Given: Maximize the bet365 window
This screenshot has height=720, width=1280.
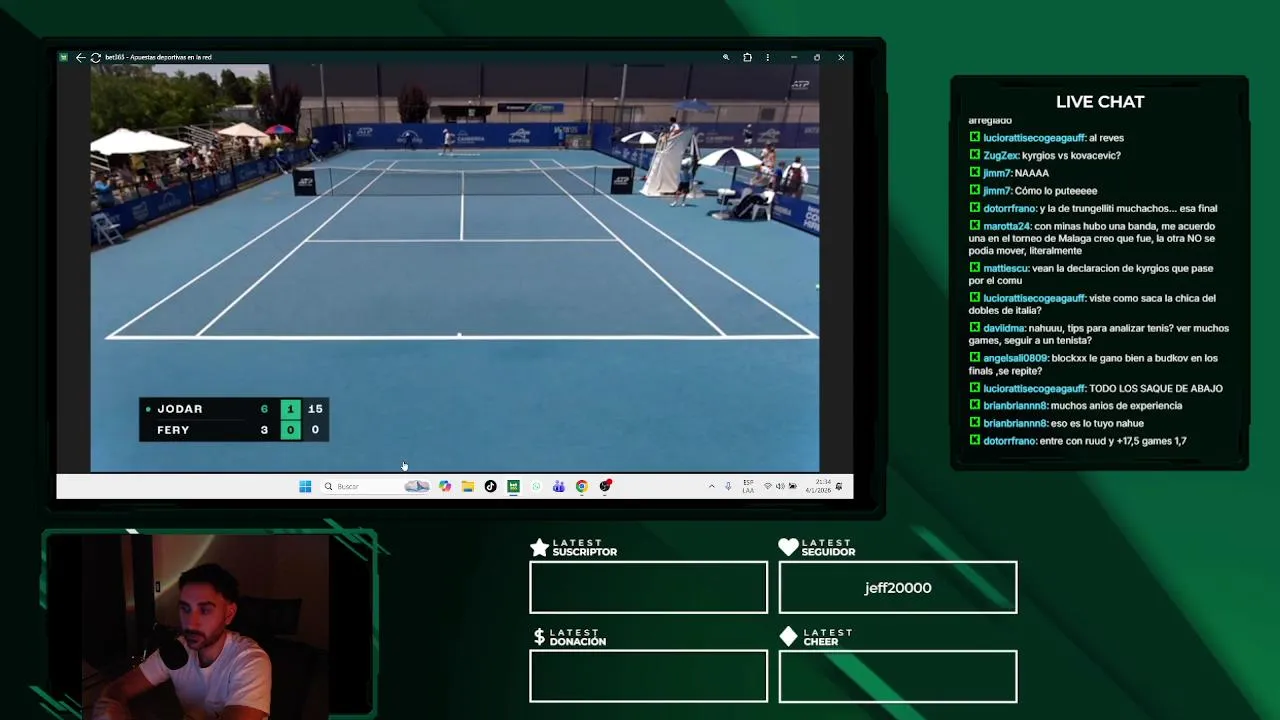Looking at the screenshot, I should click(x=817, y=57).
